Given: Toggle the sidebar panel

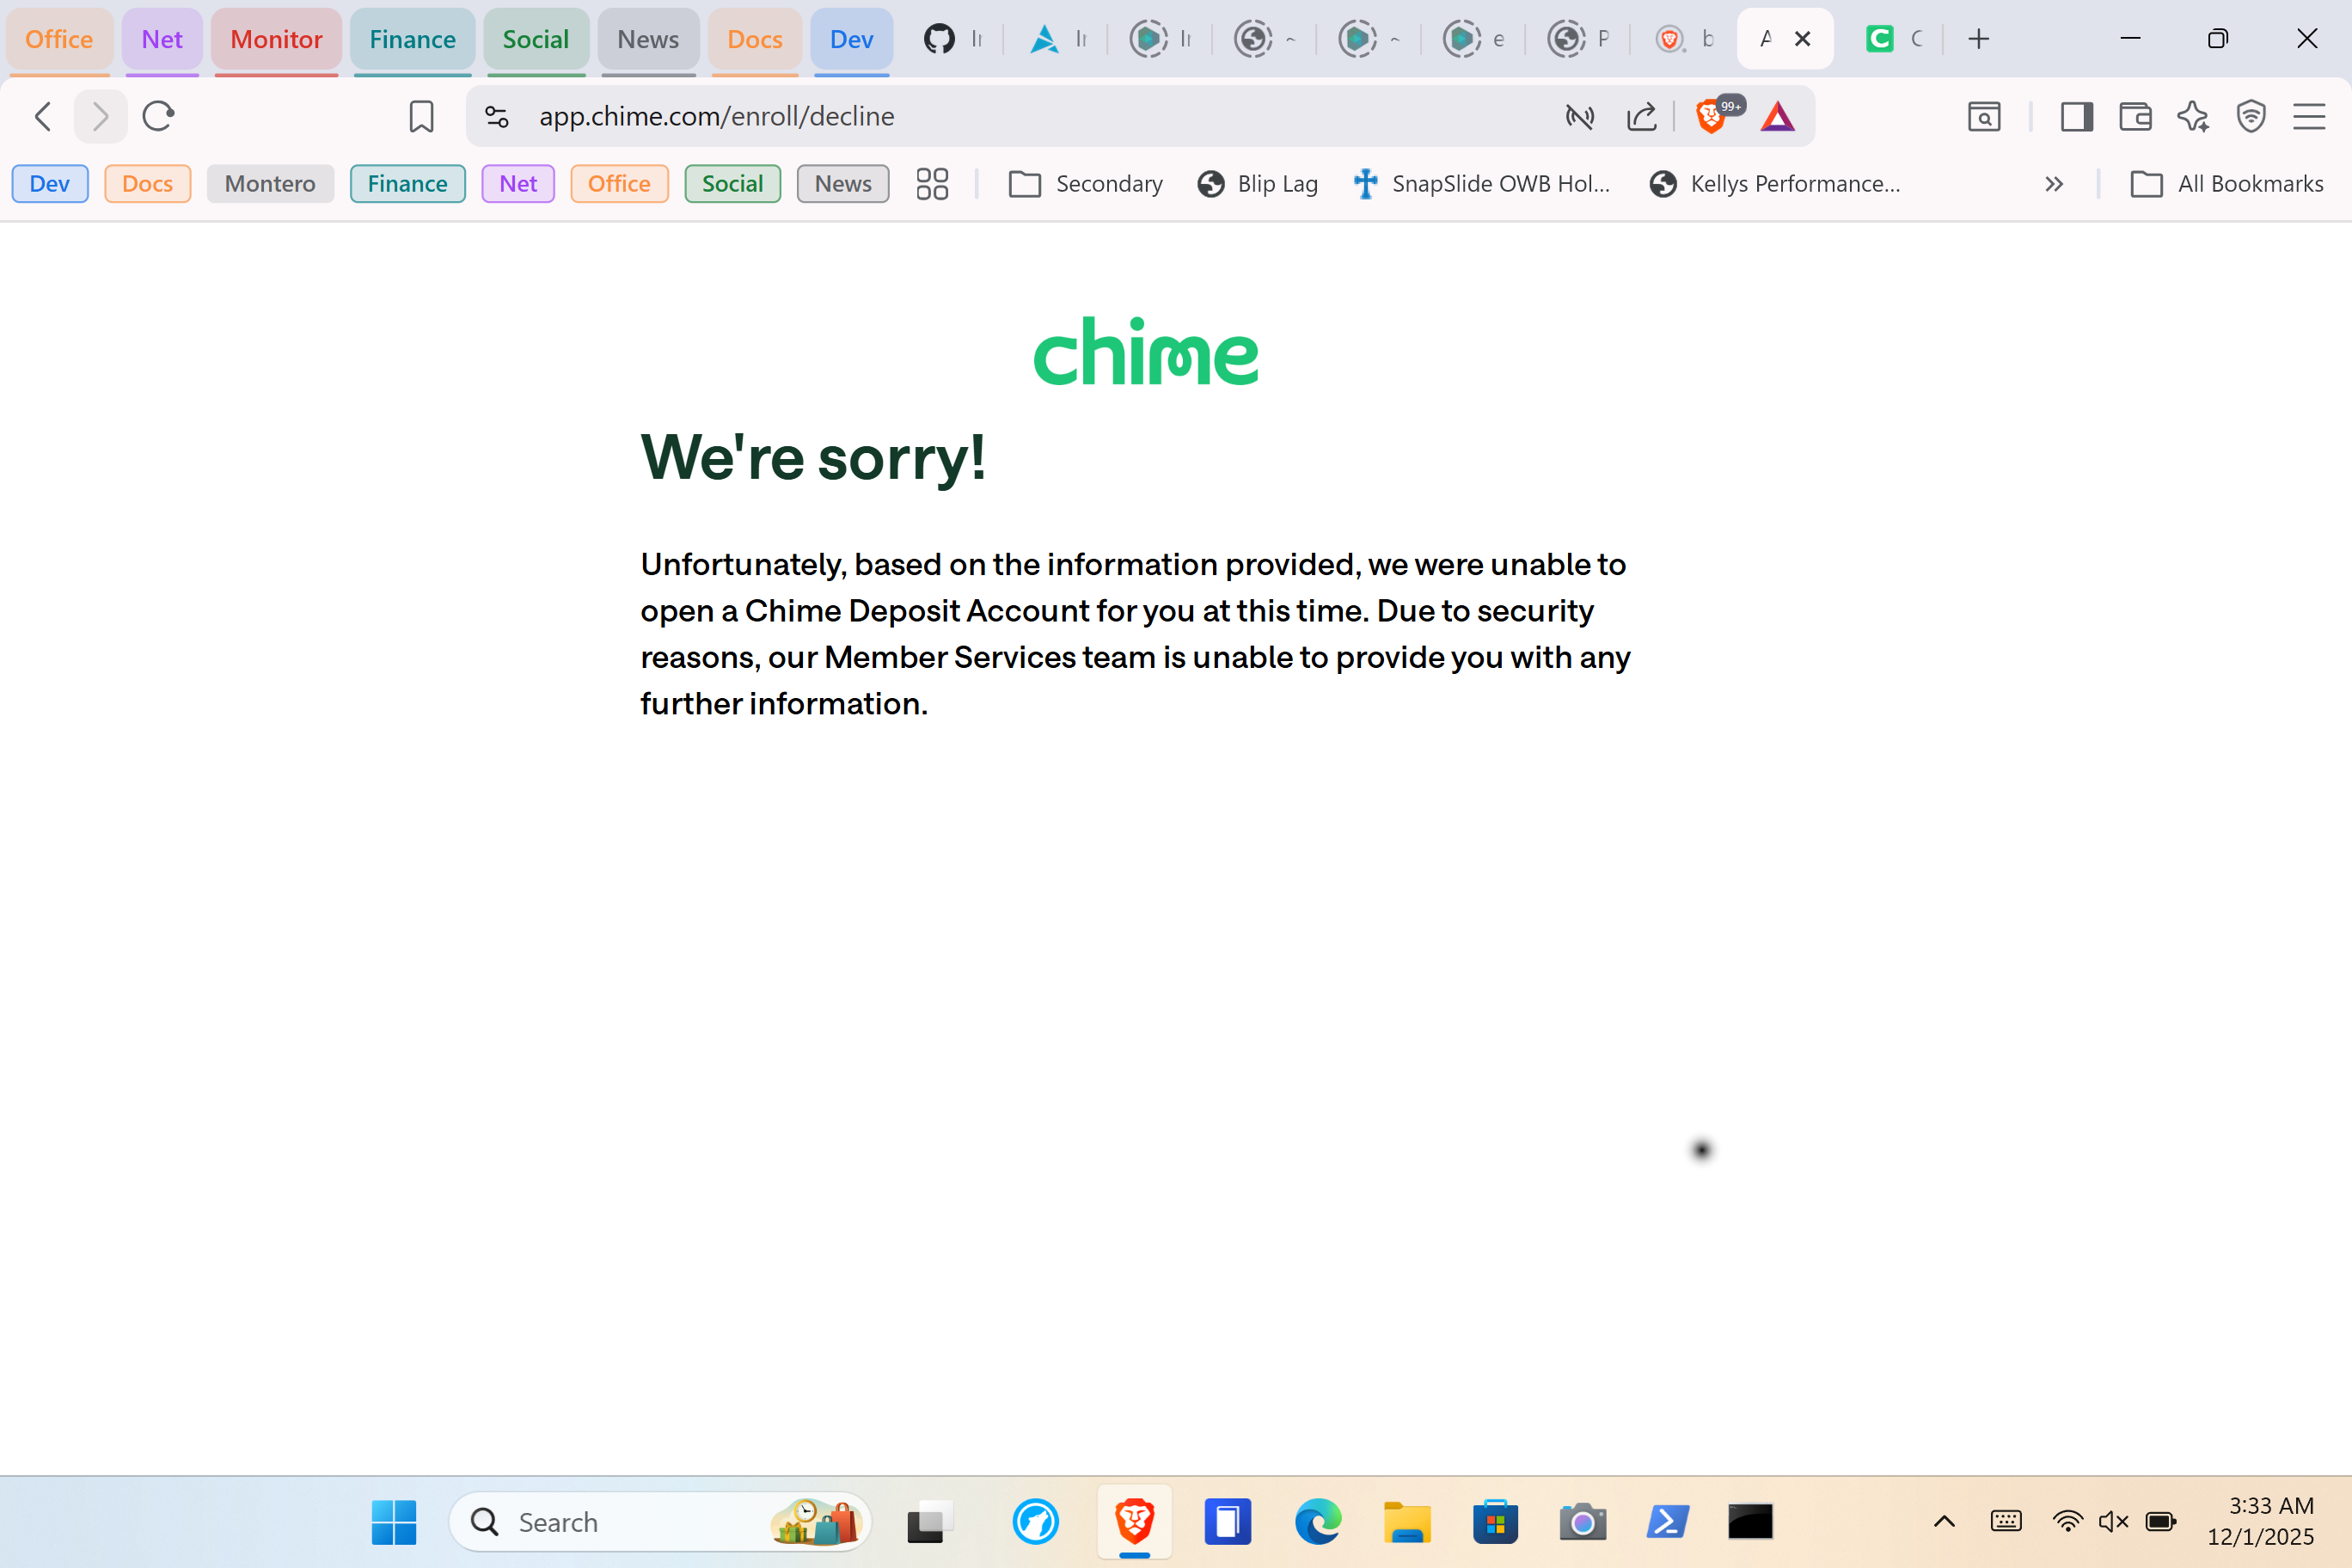Looking at the screenshot, I should coord(2076,117).
